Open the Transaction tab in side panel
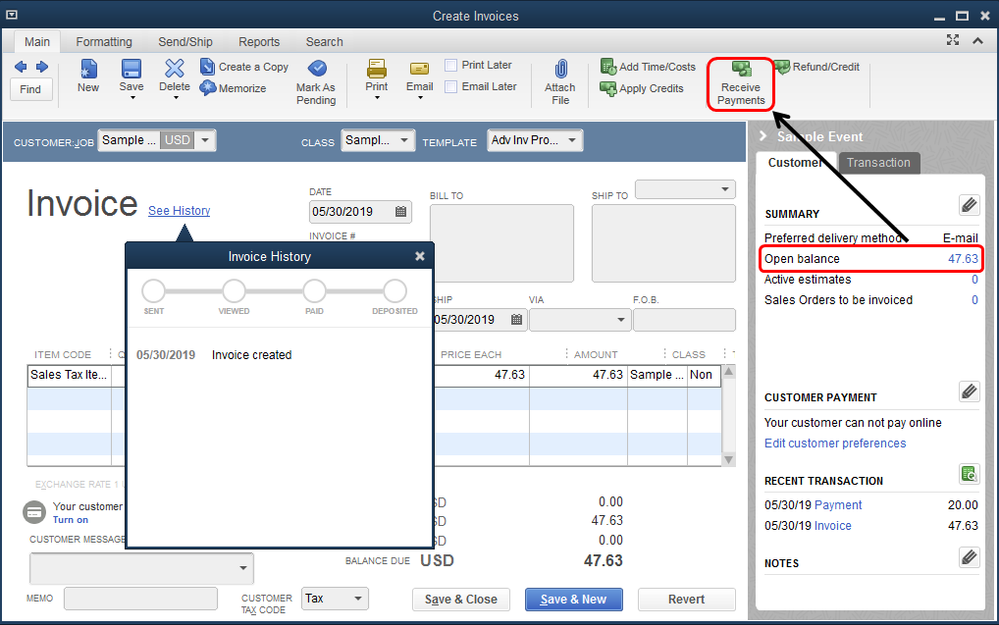The height and width of the screenshot is (625, 999). [879, 162]
